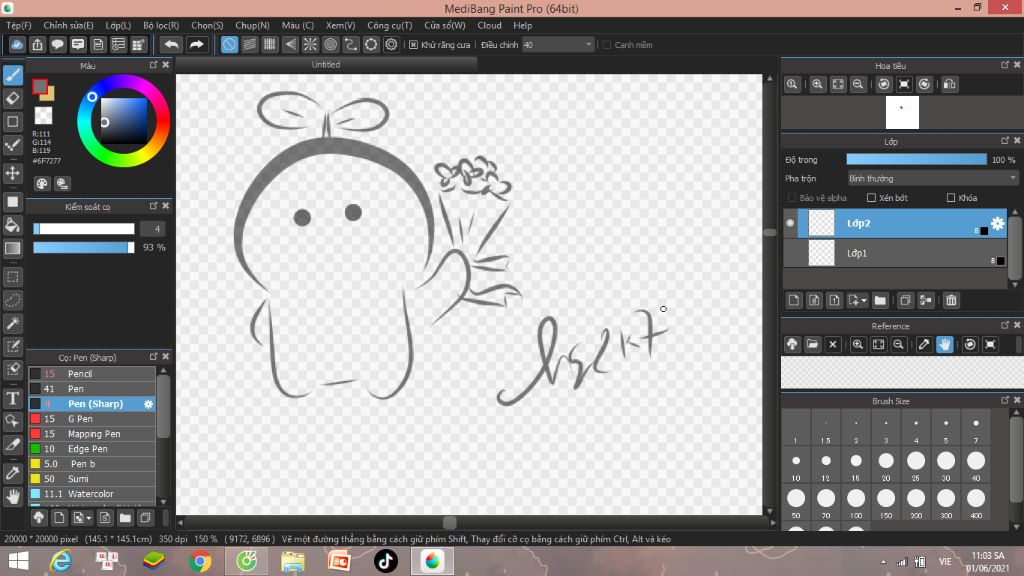
Task: Pick brush size preset 400
Action: [x=976, y=503]
